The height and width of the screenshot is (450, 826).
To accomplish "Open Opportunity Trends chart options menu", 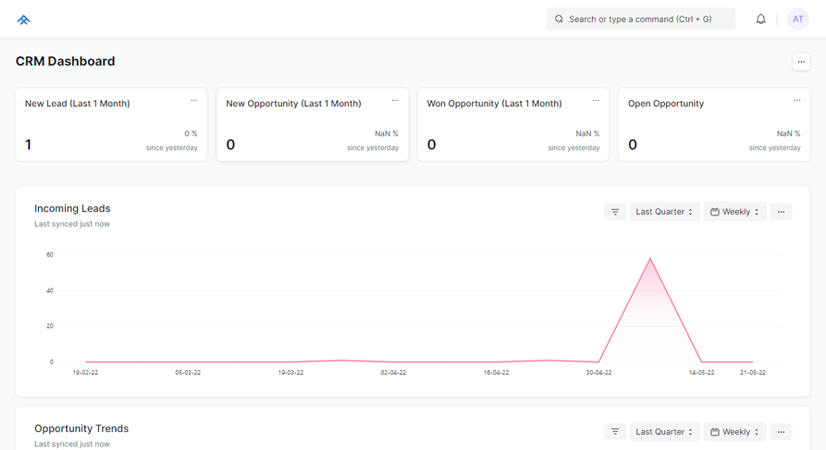I will [x=781, y=432].
